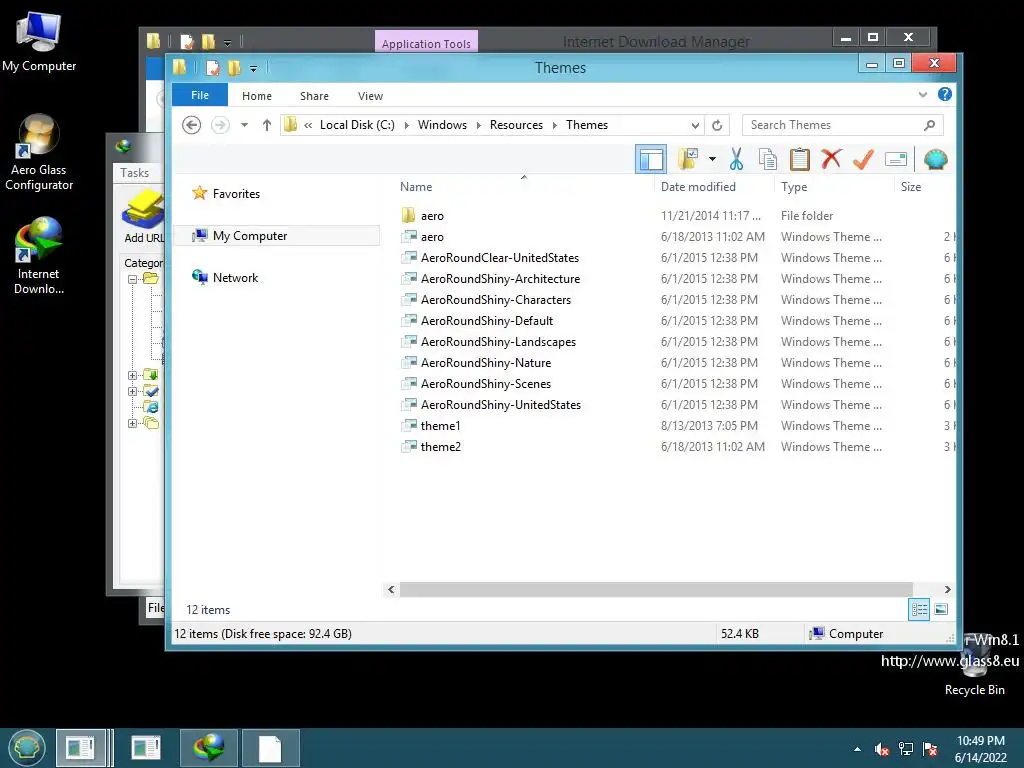Open the File ribbon tab
Screen dimensions: 1024x768
tap(200, 95)
